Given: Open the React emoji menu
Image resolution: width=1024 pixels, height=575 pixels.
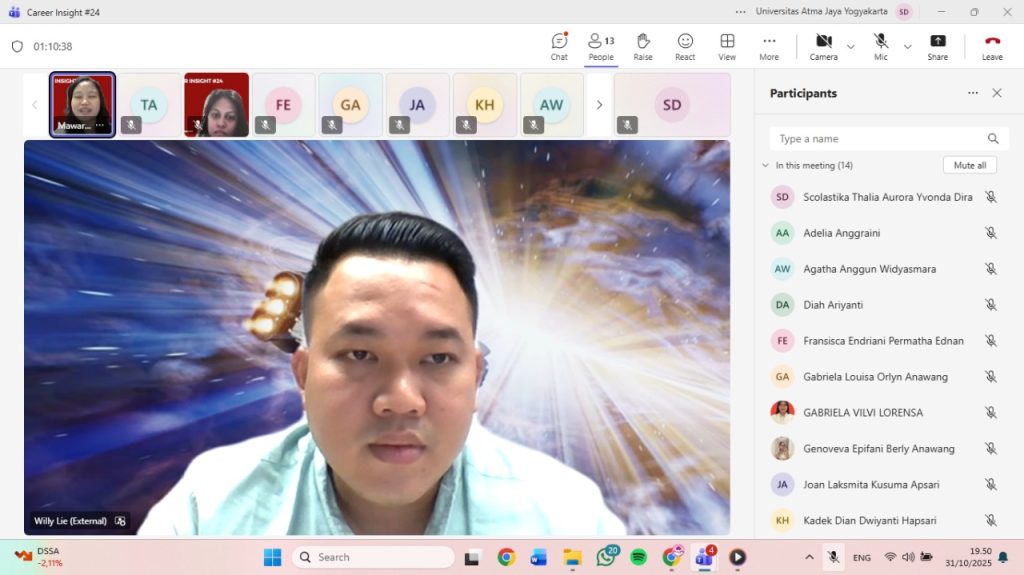Looking at the screenshot, I should pyautogui.click(x=685, y=45).
